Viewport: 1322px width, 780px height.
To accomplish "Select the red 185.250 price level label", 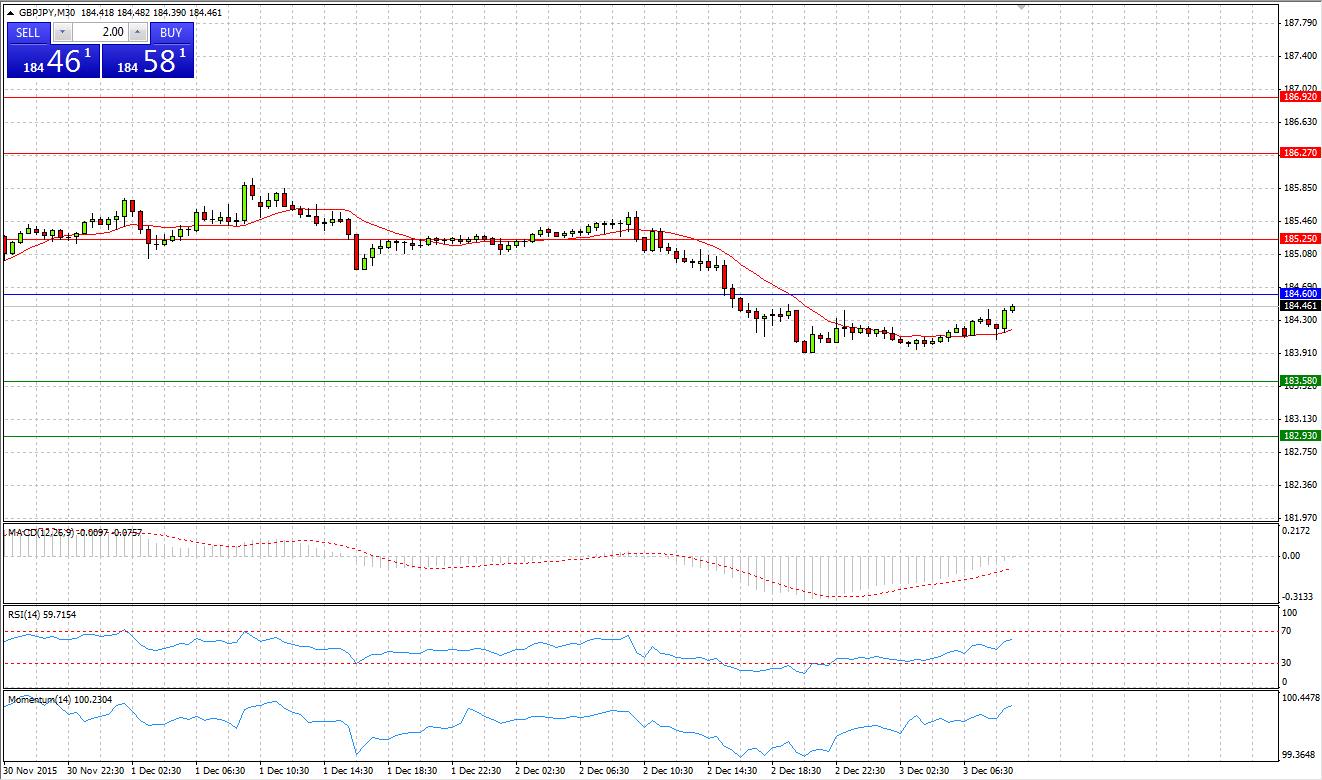I will [x=1300, y=239].
